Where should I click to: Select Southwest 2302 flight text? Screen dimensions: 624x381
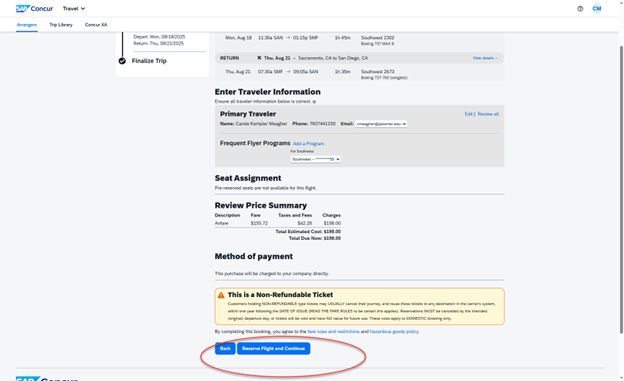(x=377, y=38)
